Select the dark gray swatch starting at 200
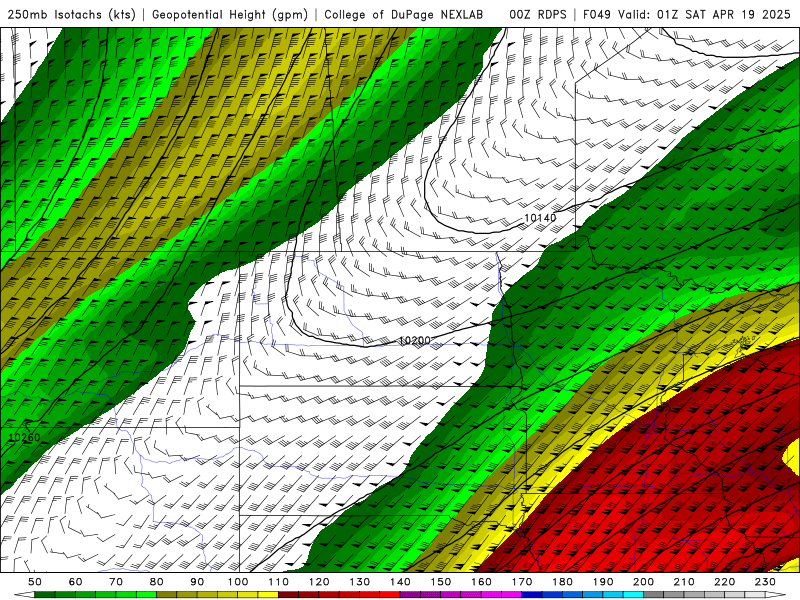This screenshot has width=800, height=600. (654, 595)
